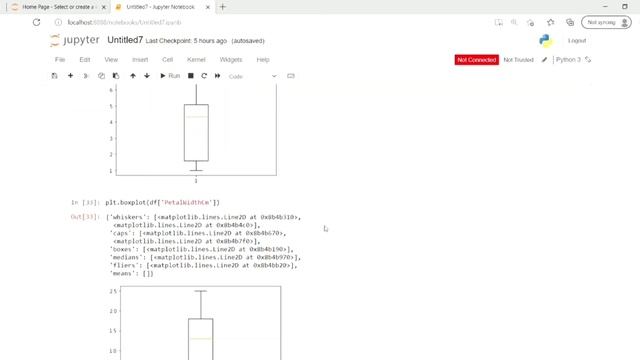Click the screen cast icon in address bar

(x=498, y=22)
